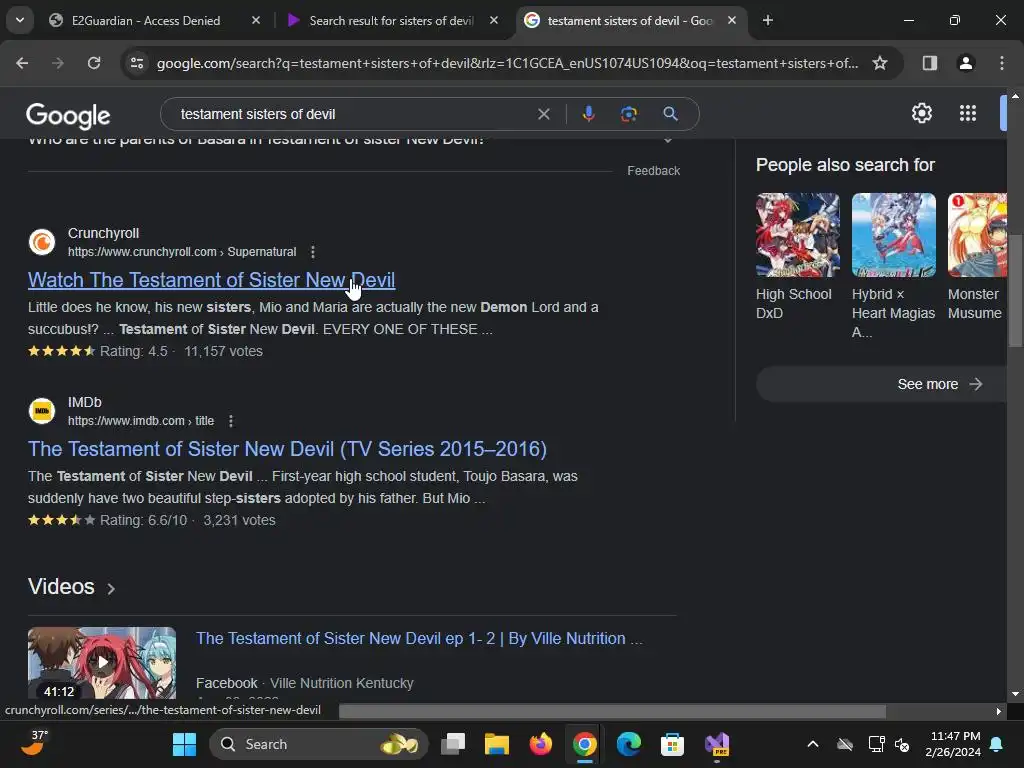1024x768 pixels.
Task: Open the clock showing 11:47 PM
Action: pyautogui.click(x=953, y=744)
